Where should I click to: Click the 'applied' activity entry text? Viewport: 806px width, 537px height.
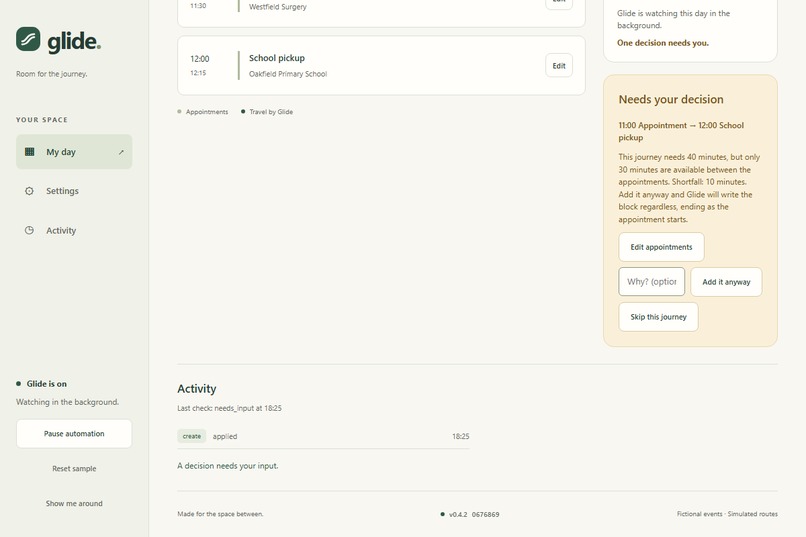tap(225, 436)
